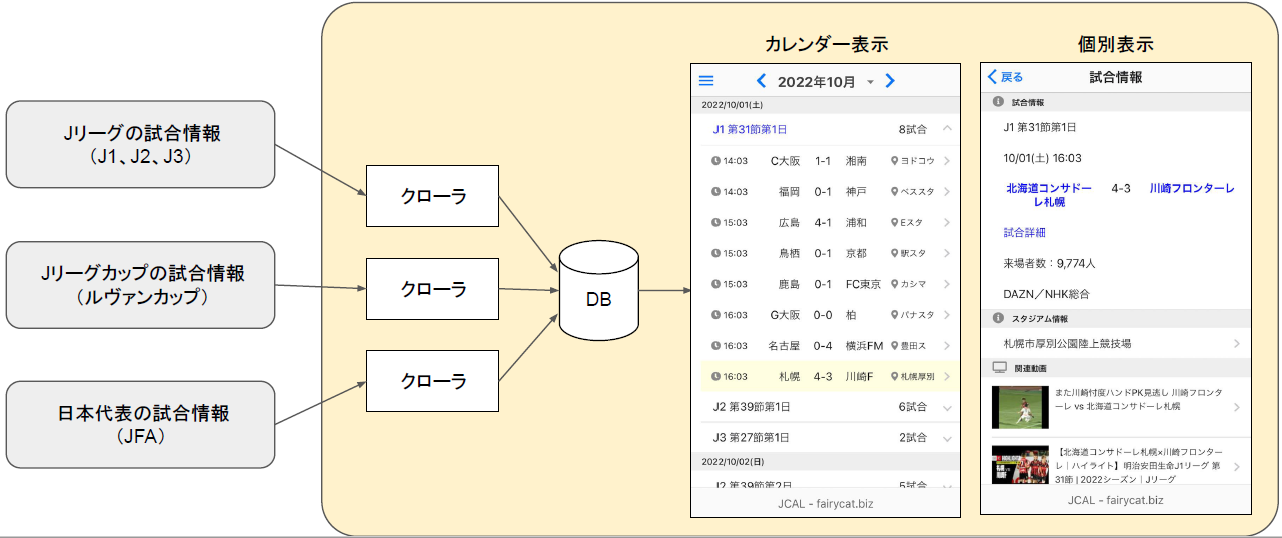Click right chevron on 広島 match row

click(947, 222)
